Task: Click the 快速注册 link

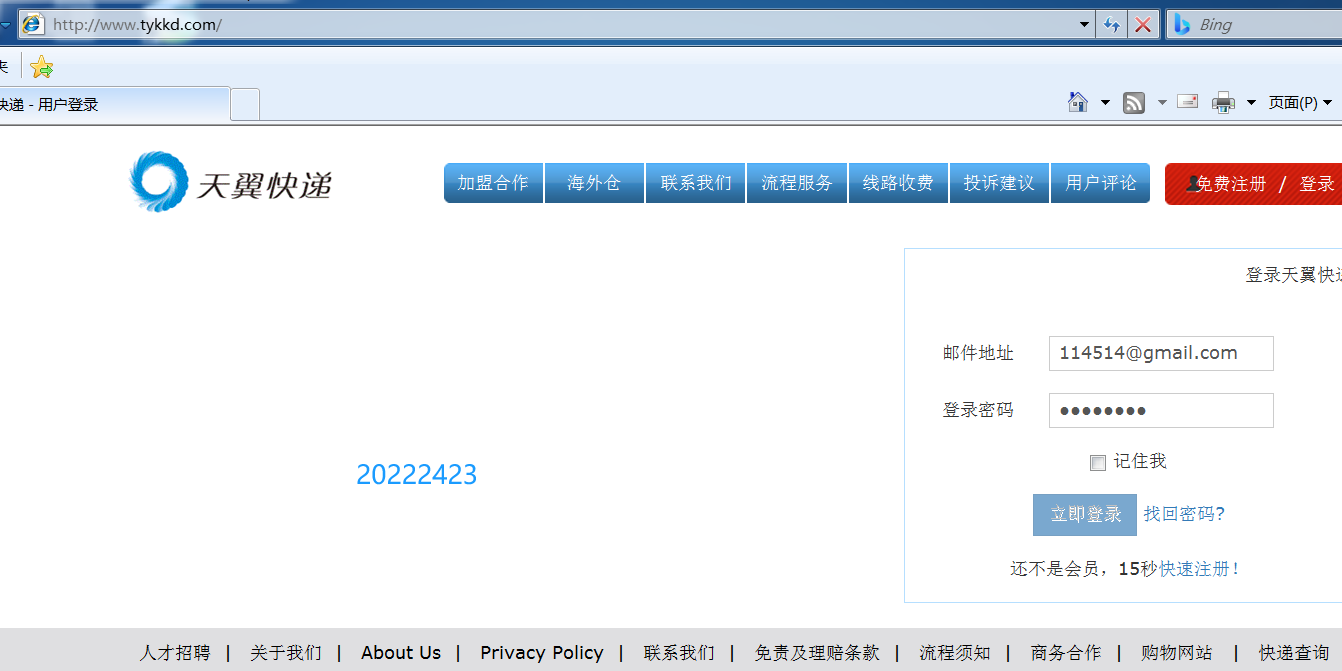Action: point(1200,569)
